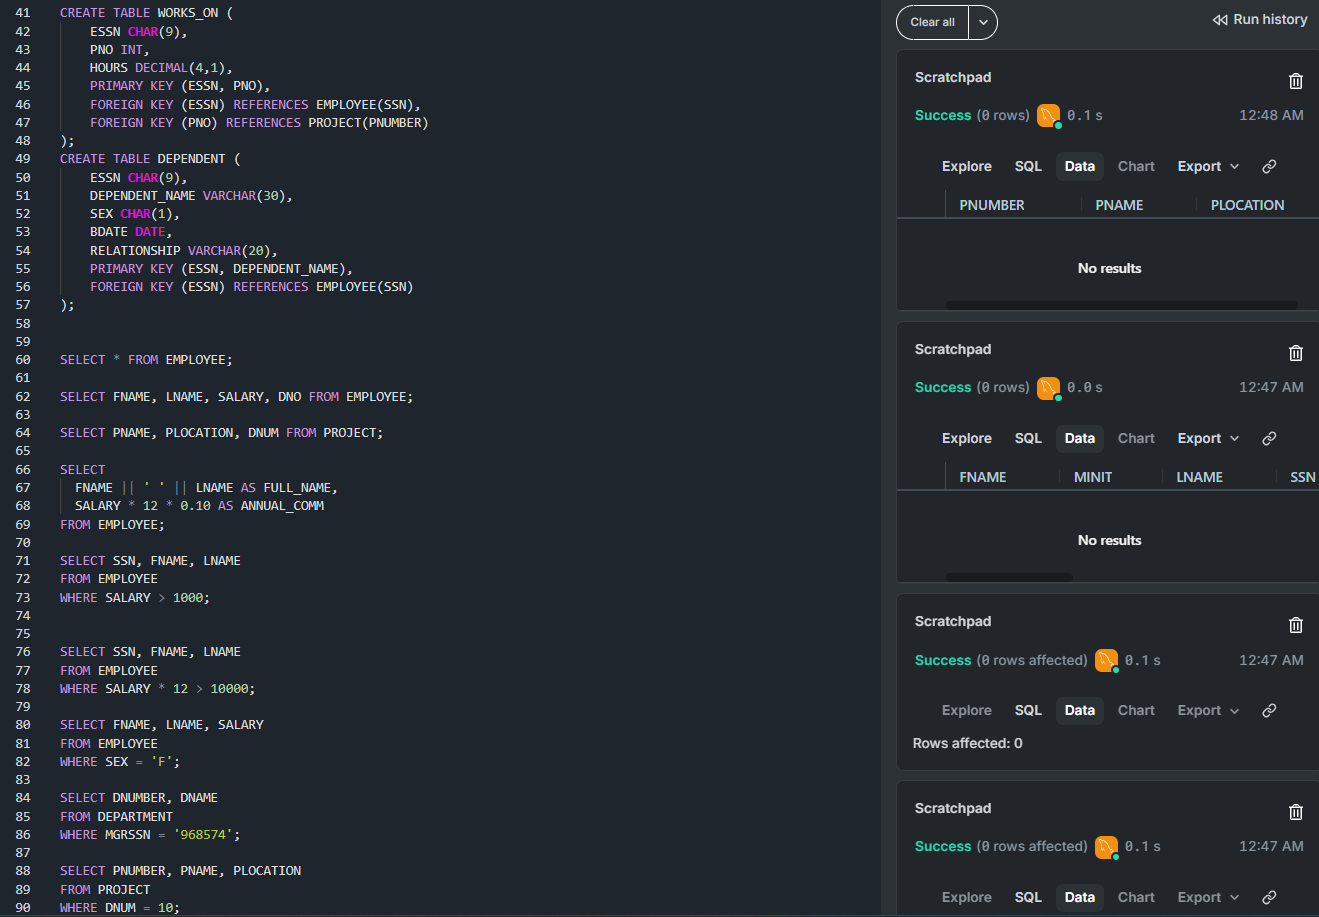Click link icon in third result card
The image size is (1319, 917).
pos(1269,711)
